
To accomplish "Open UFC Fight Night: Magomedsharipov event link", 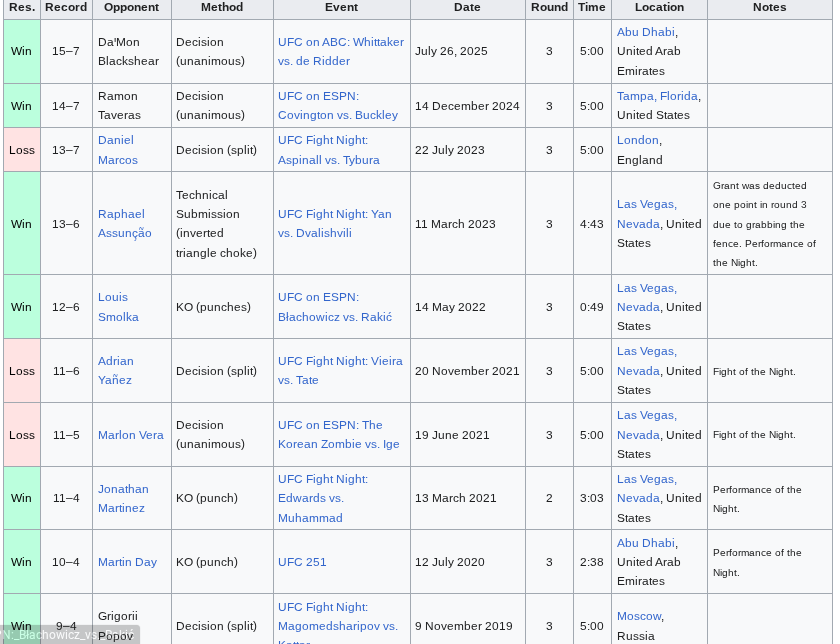I will click(x=338, y=621).
